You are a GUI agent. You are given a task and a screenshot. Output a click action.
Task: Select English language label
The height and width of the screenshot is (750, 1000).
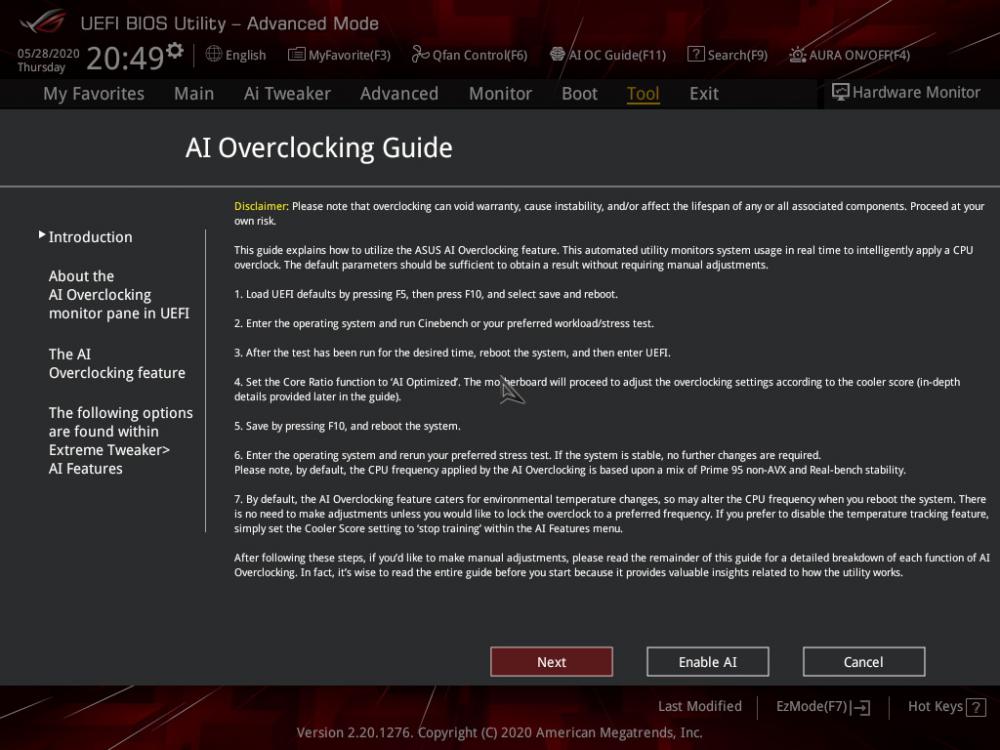[246, 55]
